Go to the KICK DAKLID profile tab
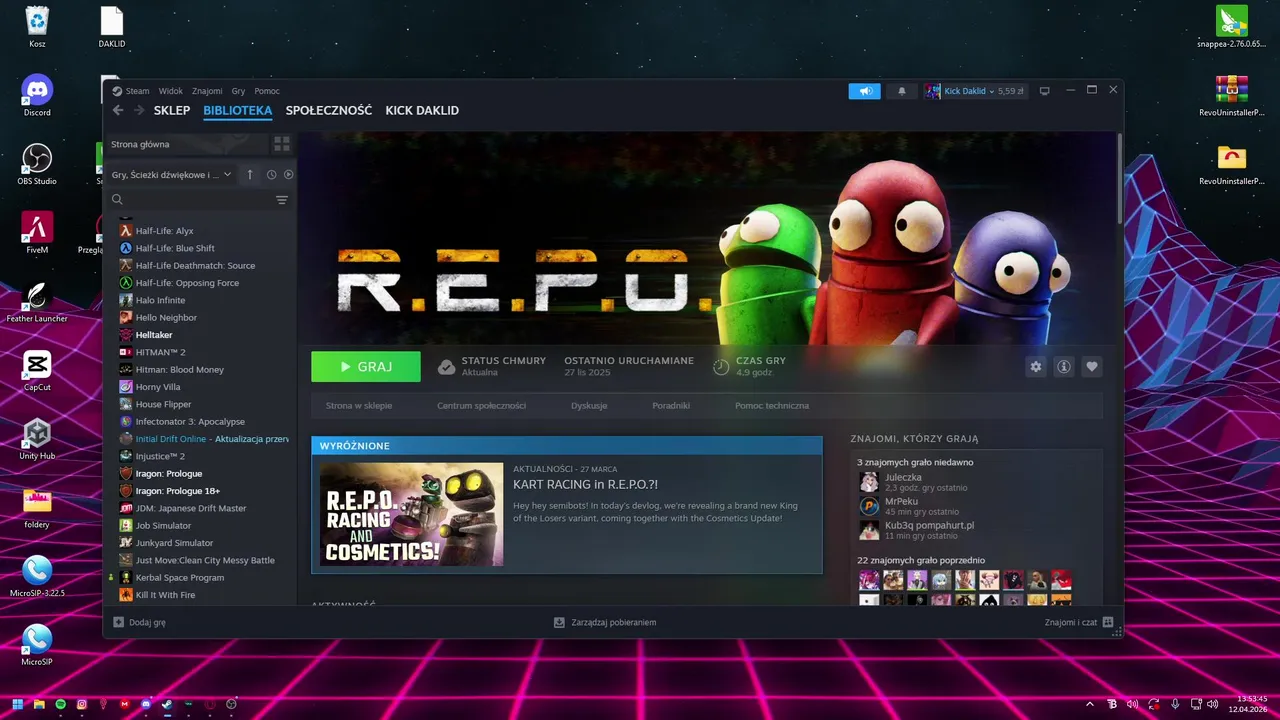Viewport: 1280px width, 720px height. 422,110
